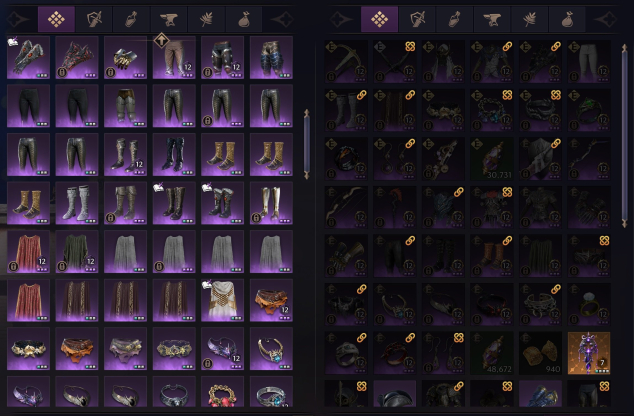Image resolution: width=634 pixels, height=416 pixels.
Task: Click the right panel's vertical scrollbar handle
Action: pos(625,136)
